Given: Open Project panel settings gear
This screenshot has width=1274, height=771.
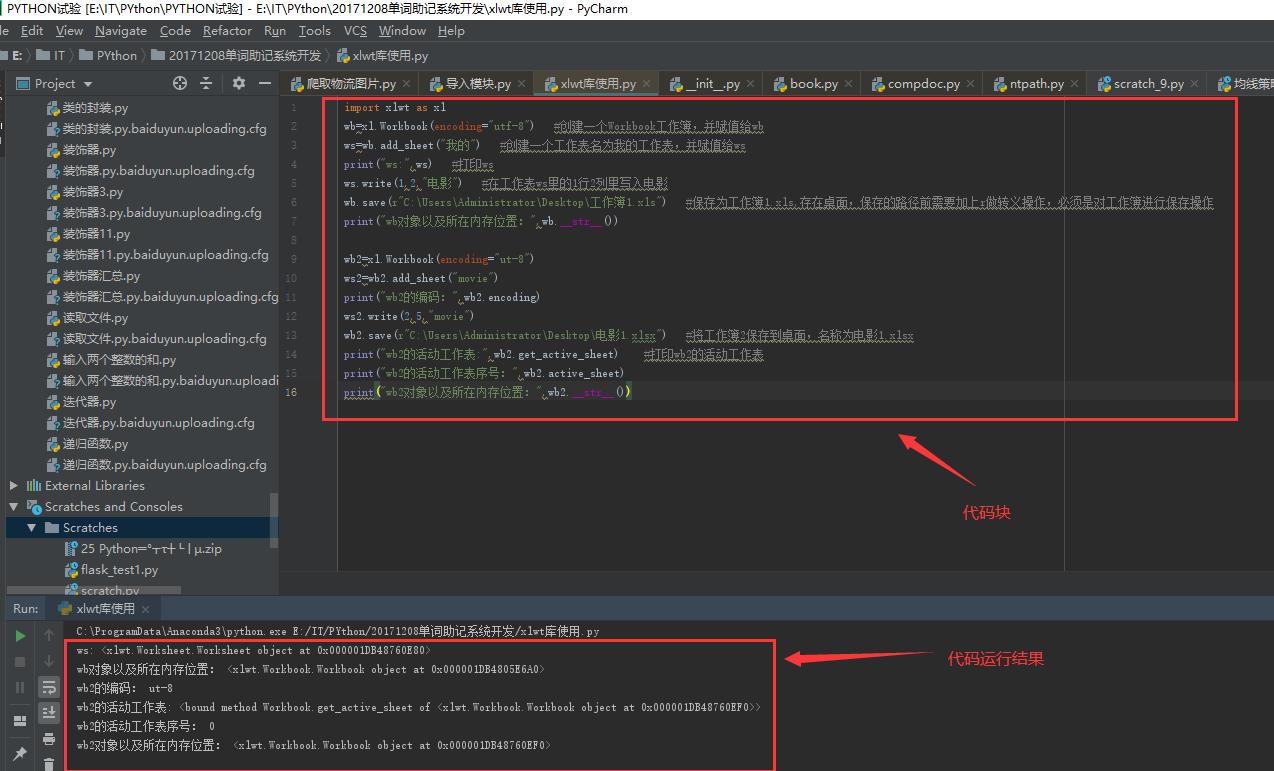Looking at the screenshot, I should (238, 84).
